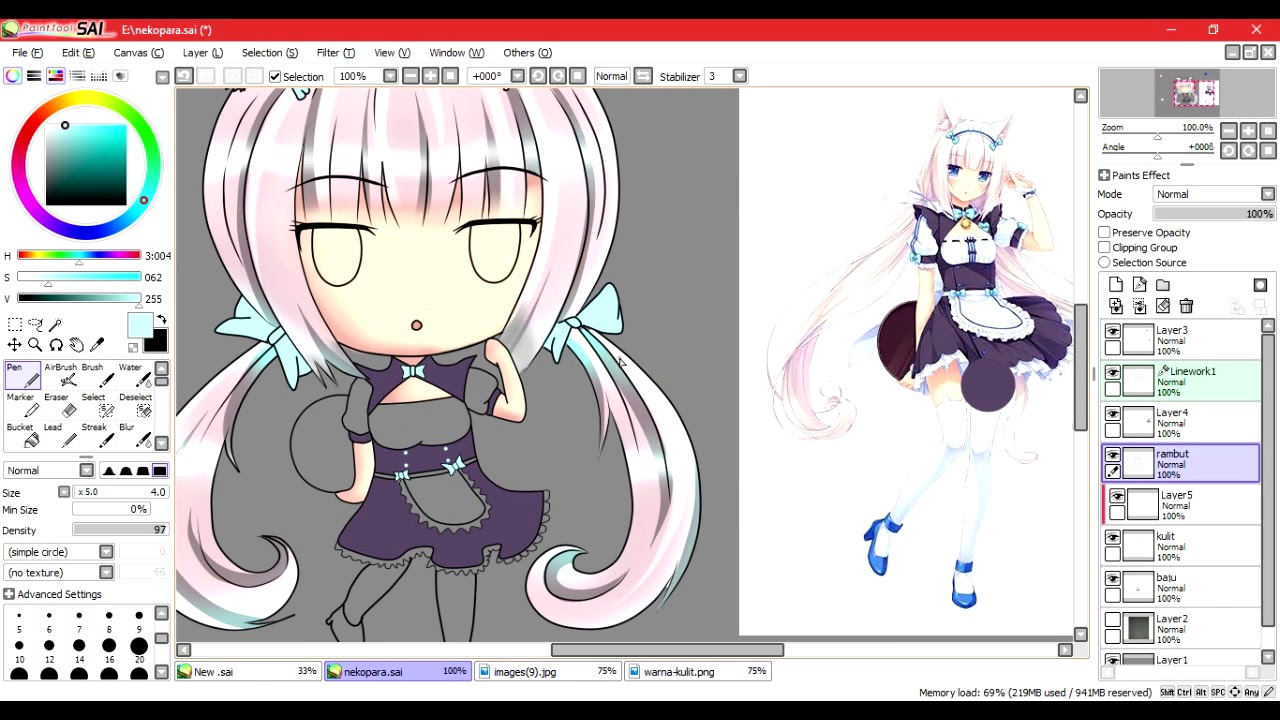Click the foreground color swatch
Viewport: 1280px width, 720px height.
coord(139,324)
